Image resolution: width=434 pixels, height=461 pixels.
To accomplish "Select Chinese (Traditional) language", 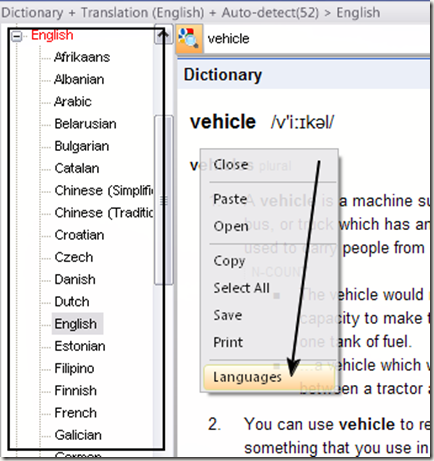I will point(104,213).
